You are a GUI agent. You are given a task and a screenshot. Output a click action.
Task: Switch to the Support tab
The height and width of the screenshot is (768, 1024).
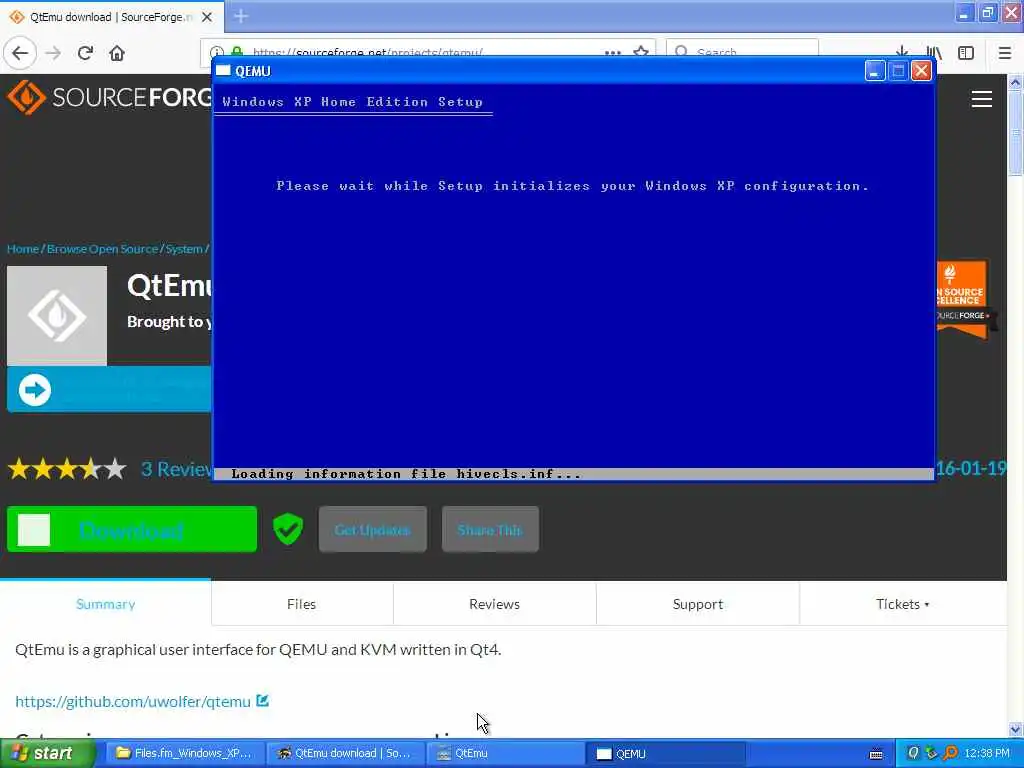697,604
